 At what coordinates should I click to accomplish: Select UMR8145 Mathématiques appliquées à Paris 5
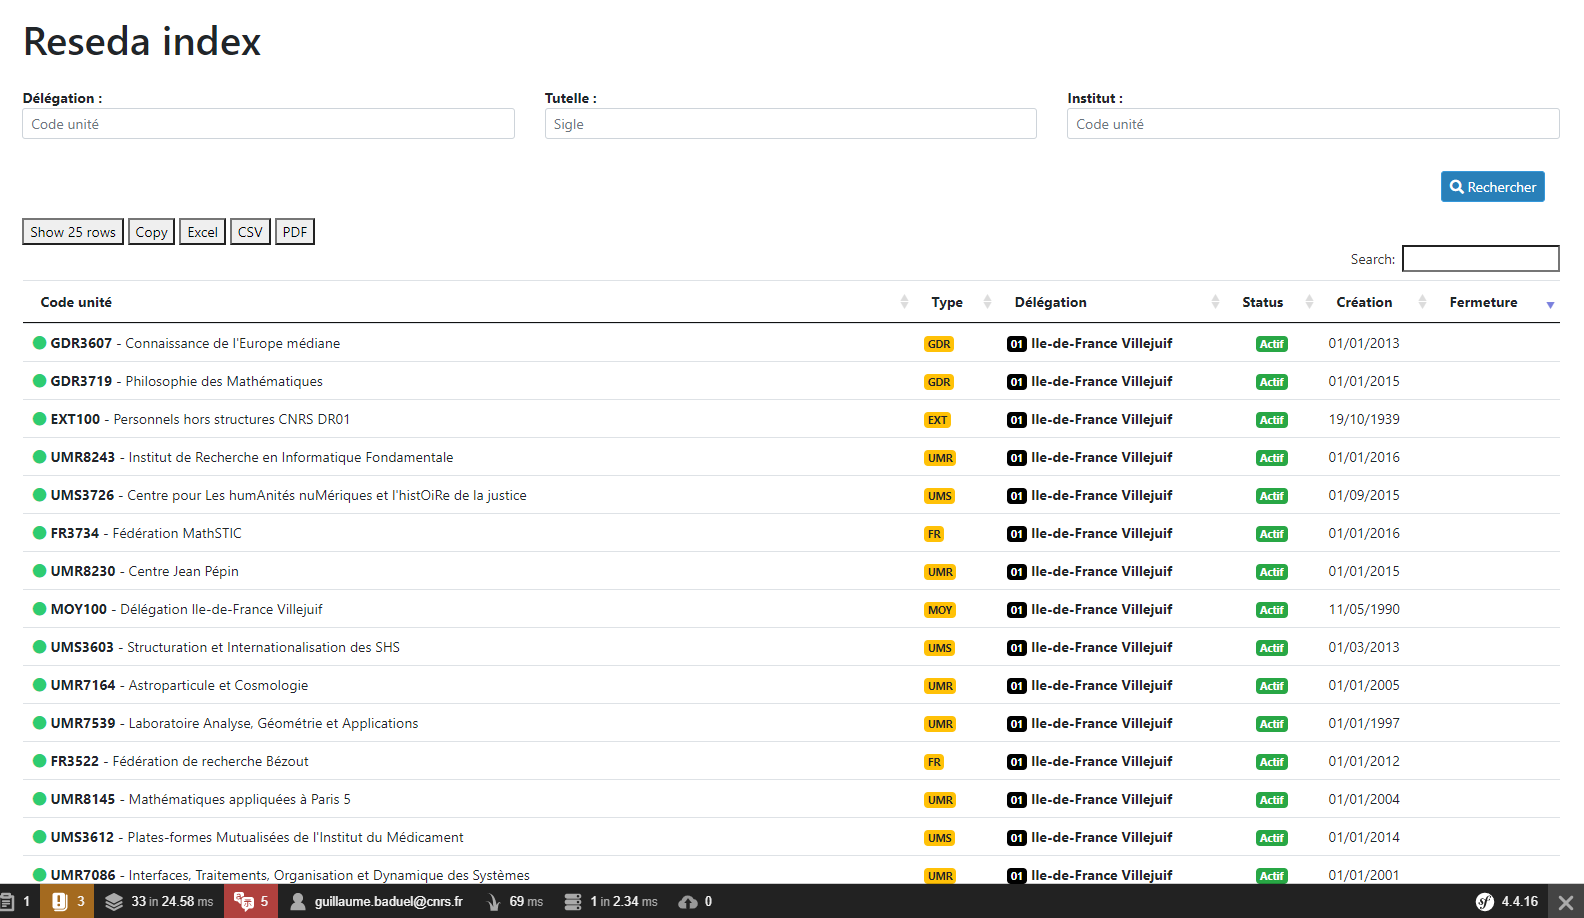tap(201, 799)
